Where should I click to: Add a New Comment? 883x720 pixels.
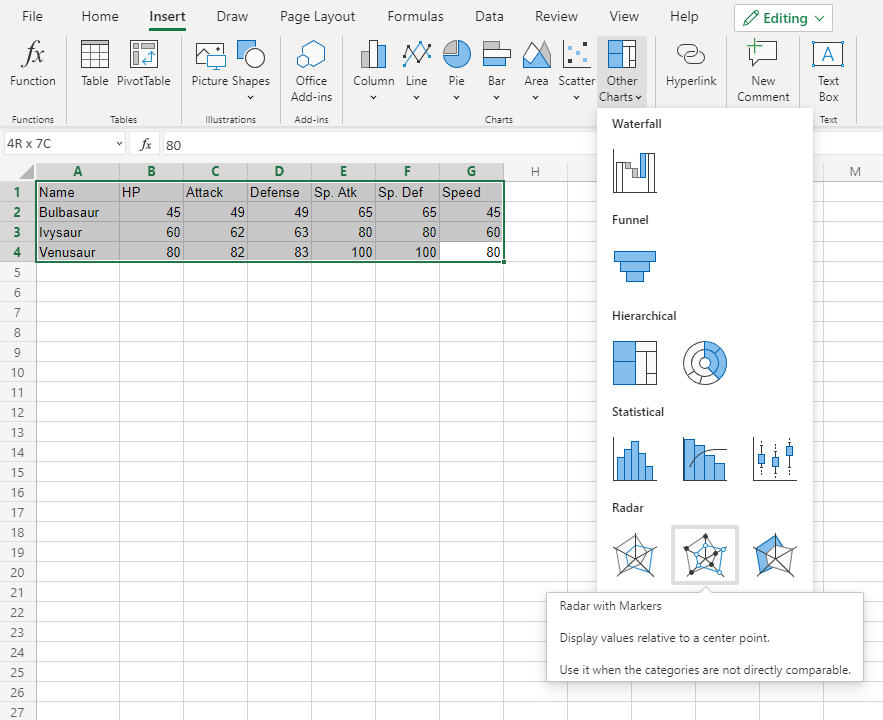763,72
